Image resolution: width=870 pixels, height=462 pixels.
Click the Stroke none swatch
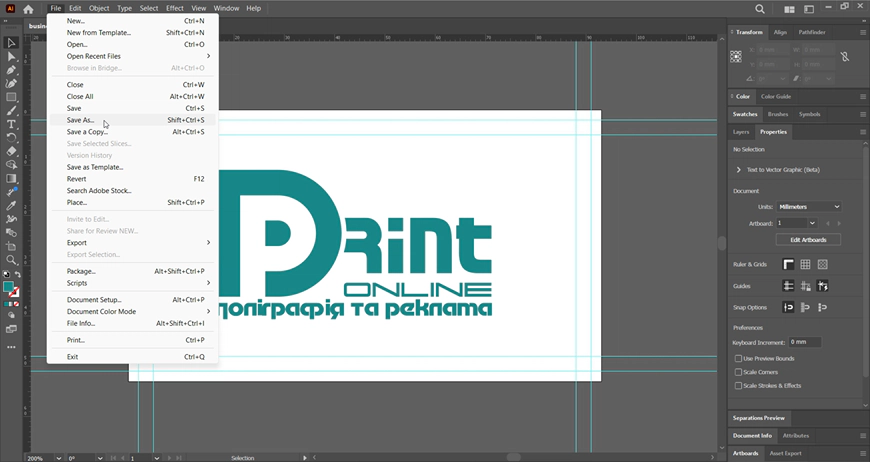[x=14, y=292]
